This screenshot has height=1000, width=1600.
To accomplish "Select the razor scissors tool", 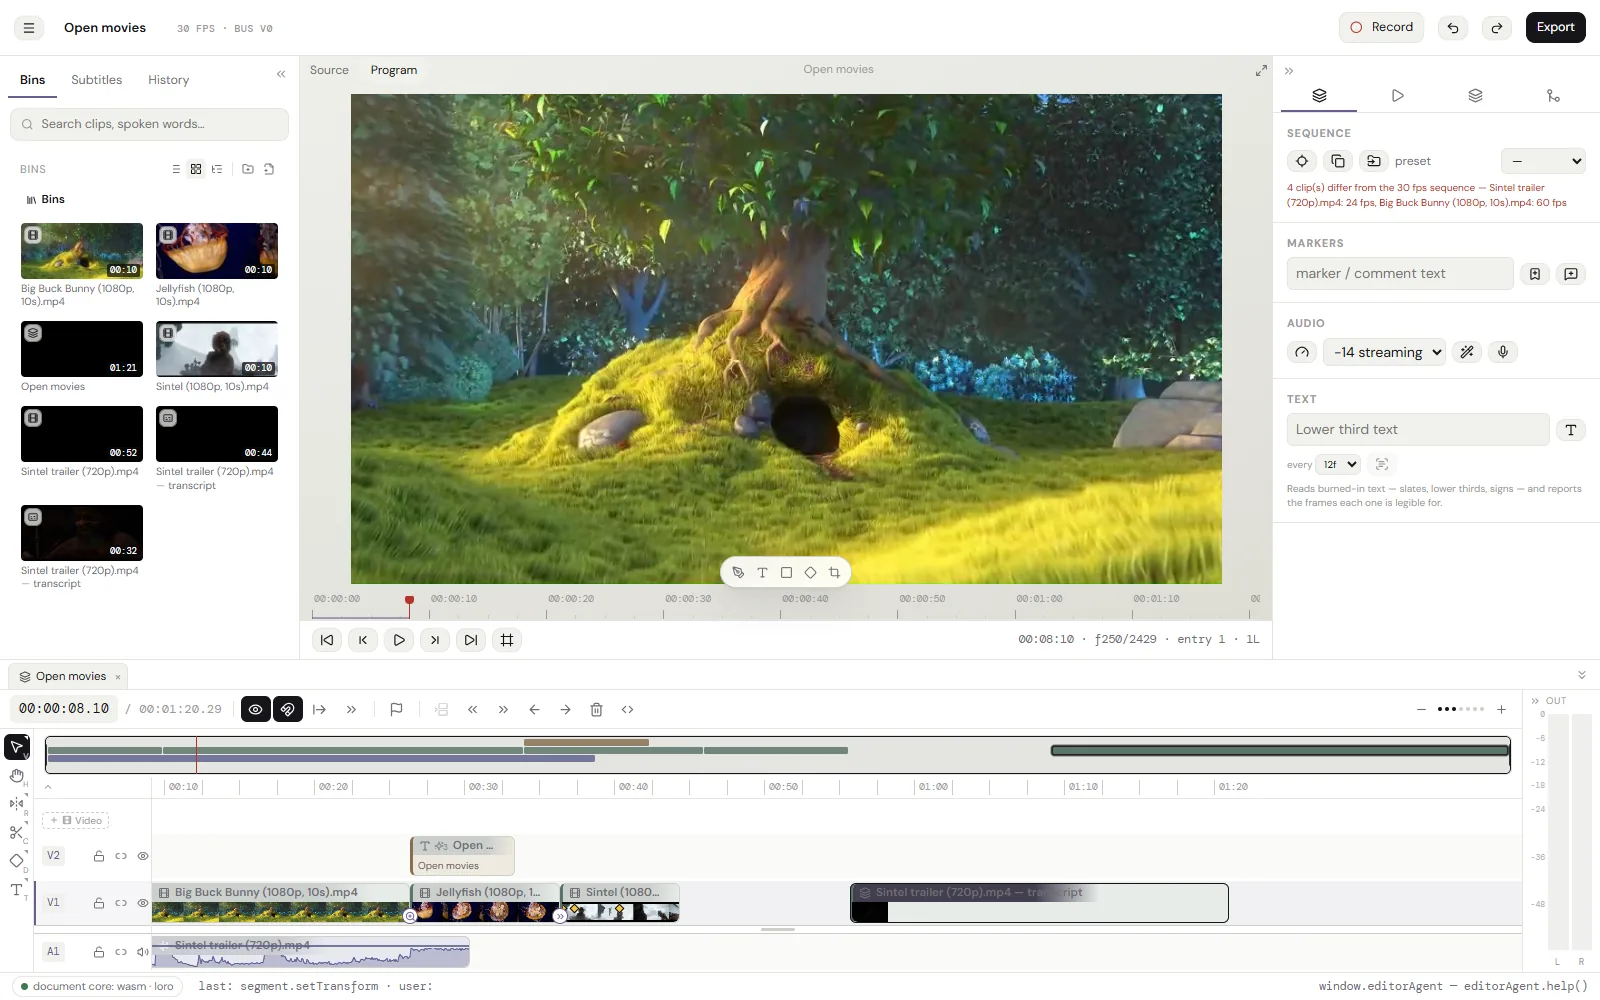I will [16, 832].
